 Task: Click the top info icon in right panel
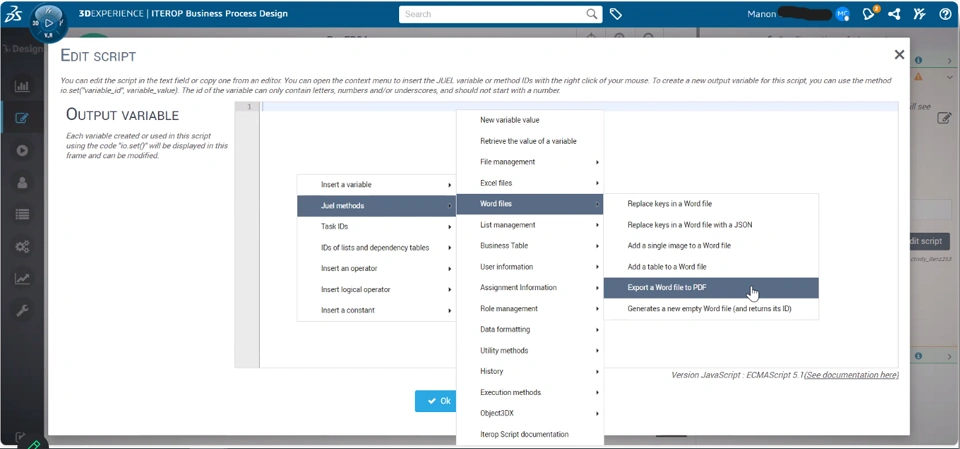[918, 60]
